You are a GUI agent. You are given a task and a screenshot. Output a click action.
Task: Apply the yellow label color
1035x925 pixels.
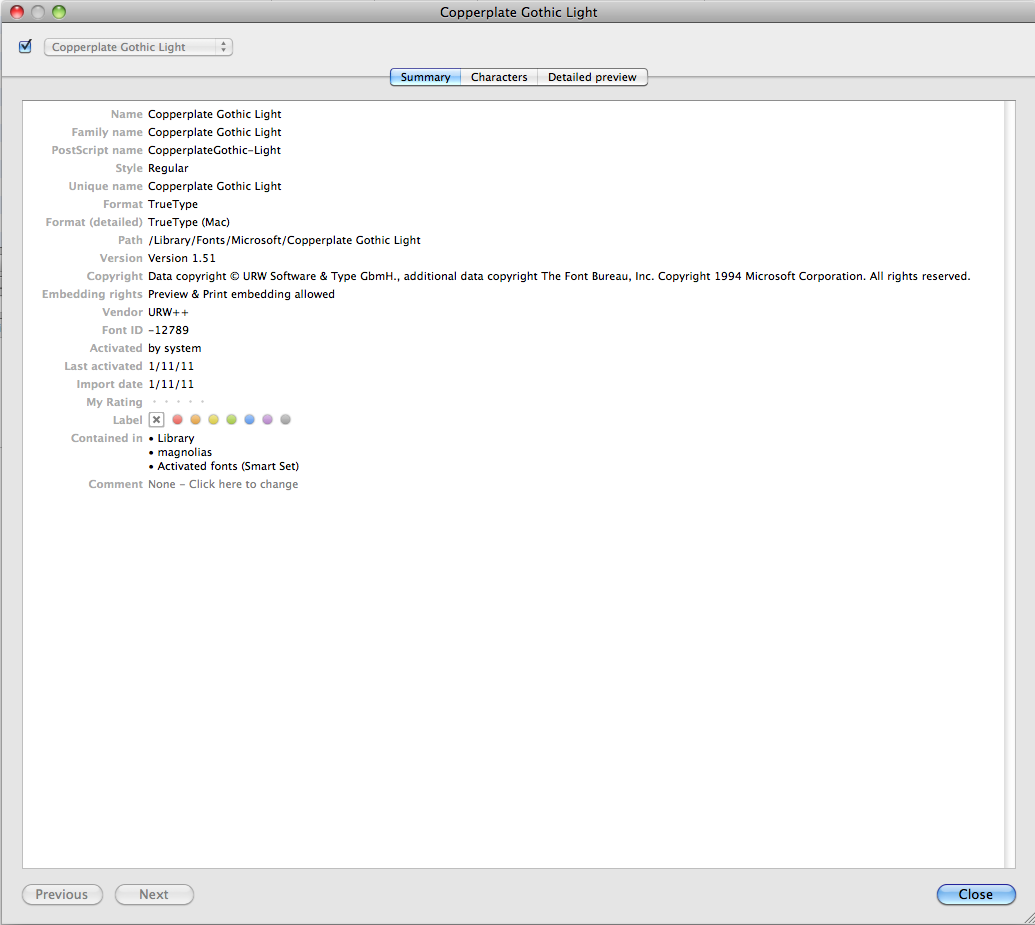coord(213,419)
